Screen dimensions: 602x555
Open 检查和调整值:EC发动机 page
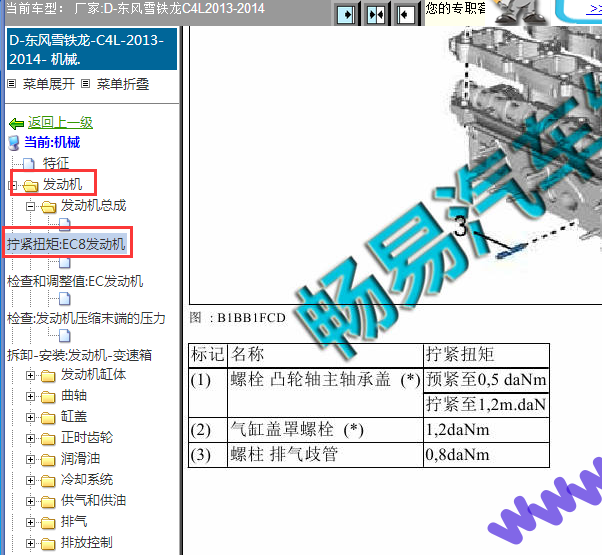75,281
